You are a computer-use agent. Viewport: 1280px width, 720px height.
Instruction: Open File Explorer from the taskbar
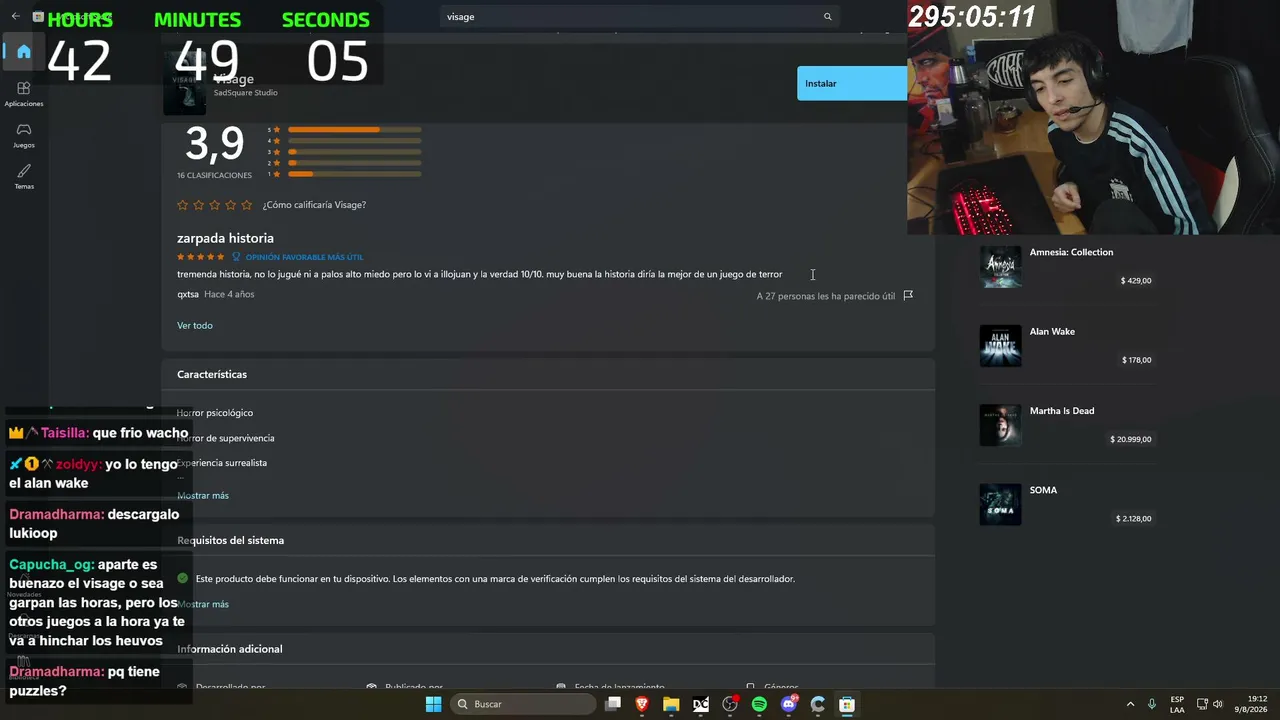[671, 704]
